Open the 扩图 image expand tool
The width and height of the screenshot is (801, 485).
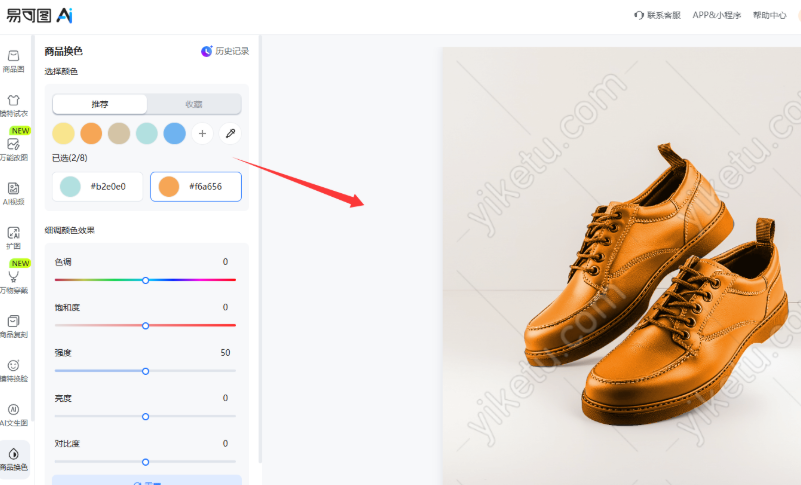[14, 237]
